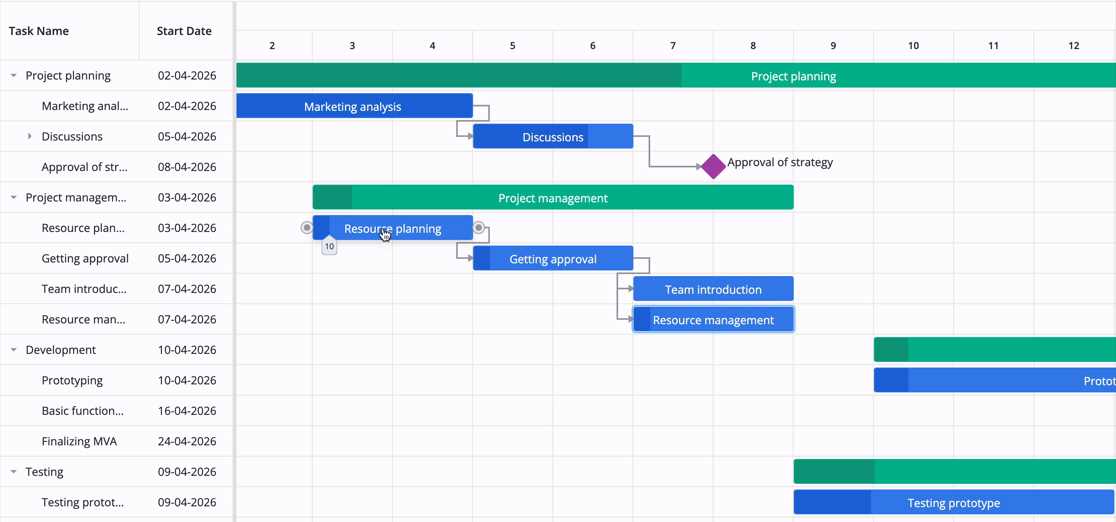Screen dimensions: 1116x522
Task: Collapse the Development group
Action: [x=14, y=350]
